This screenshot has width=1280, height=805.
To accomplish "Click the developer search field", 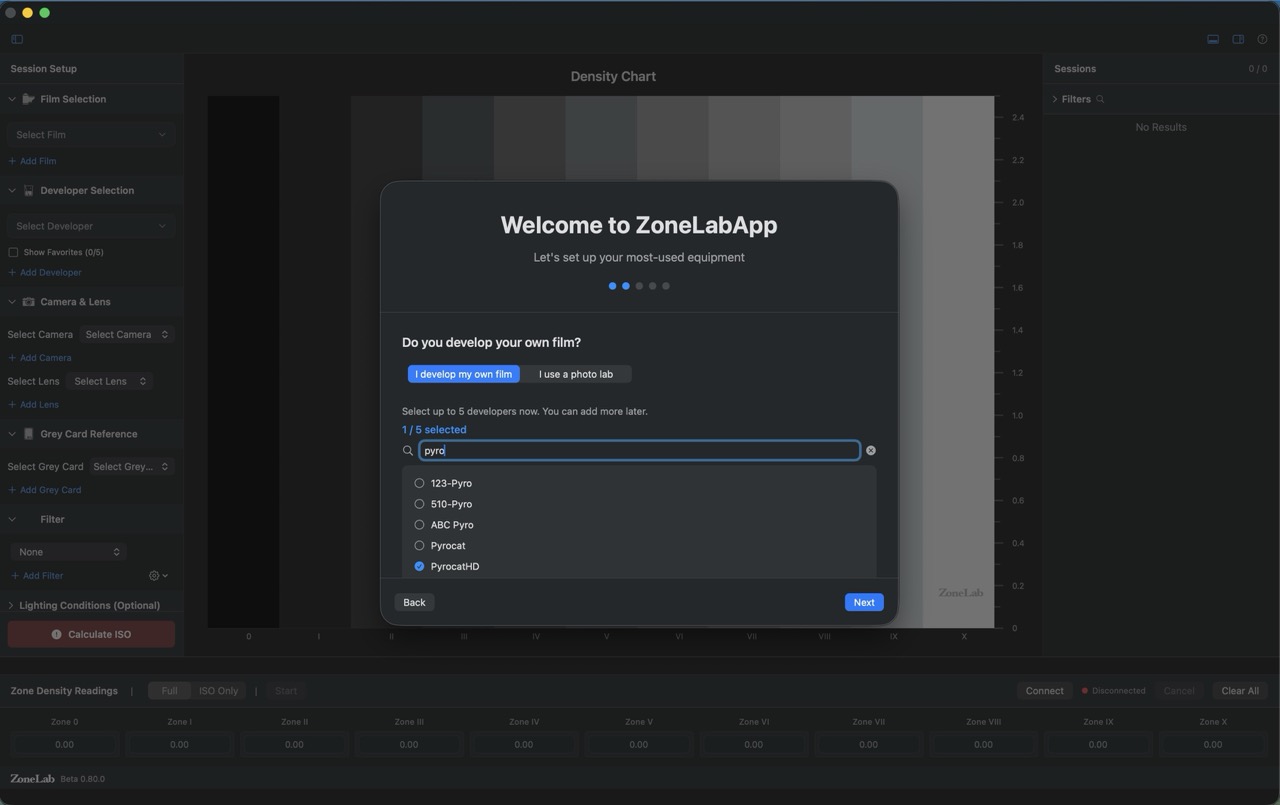I will click(x=639, y=451).
